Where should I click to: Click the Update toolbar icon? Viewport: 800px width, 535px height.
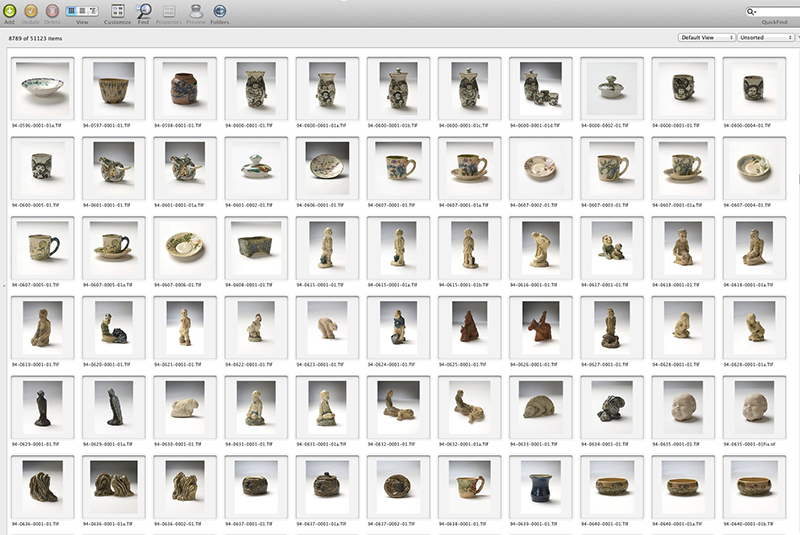[30, 10]
